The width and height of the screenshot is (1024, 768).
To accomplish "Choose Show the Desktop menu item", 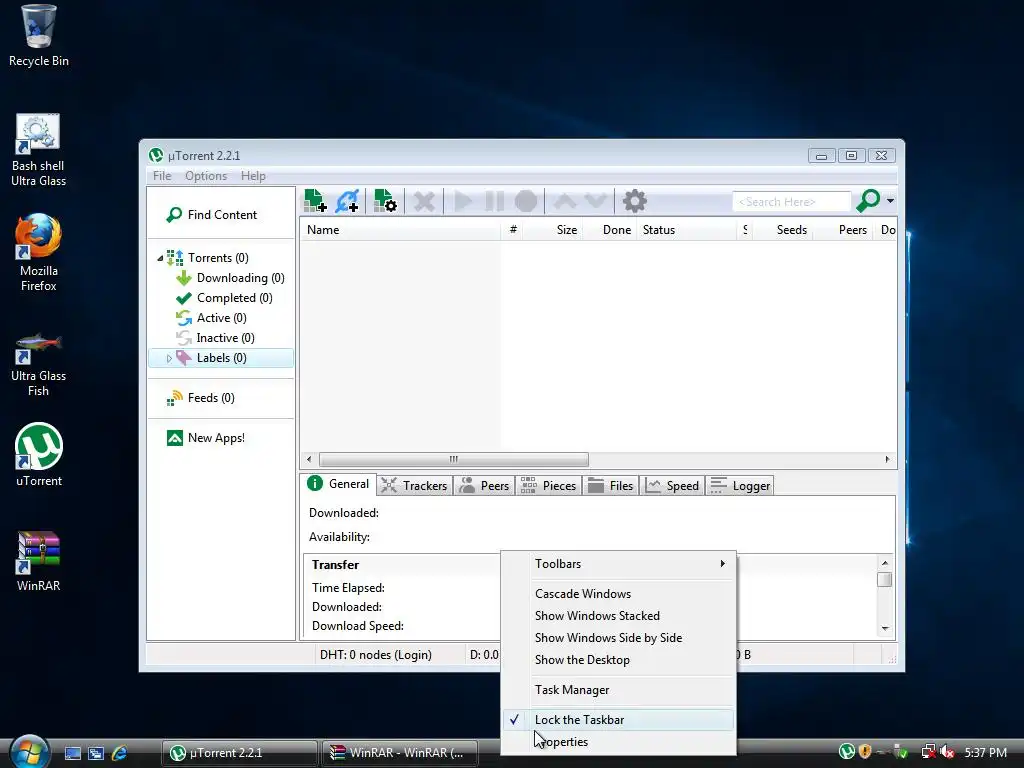I will pos(619,660).
